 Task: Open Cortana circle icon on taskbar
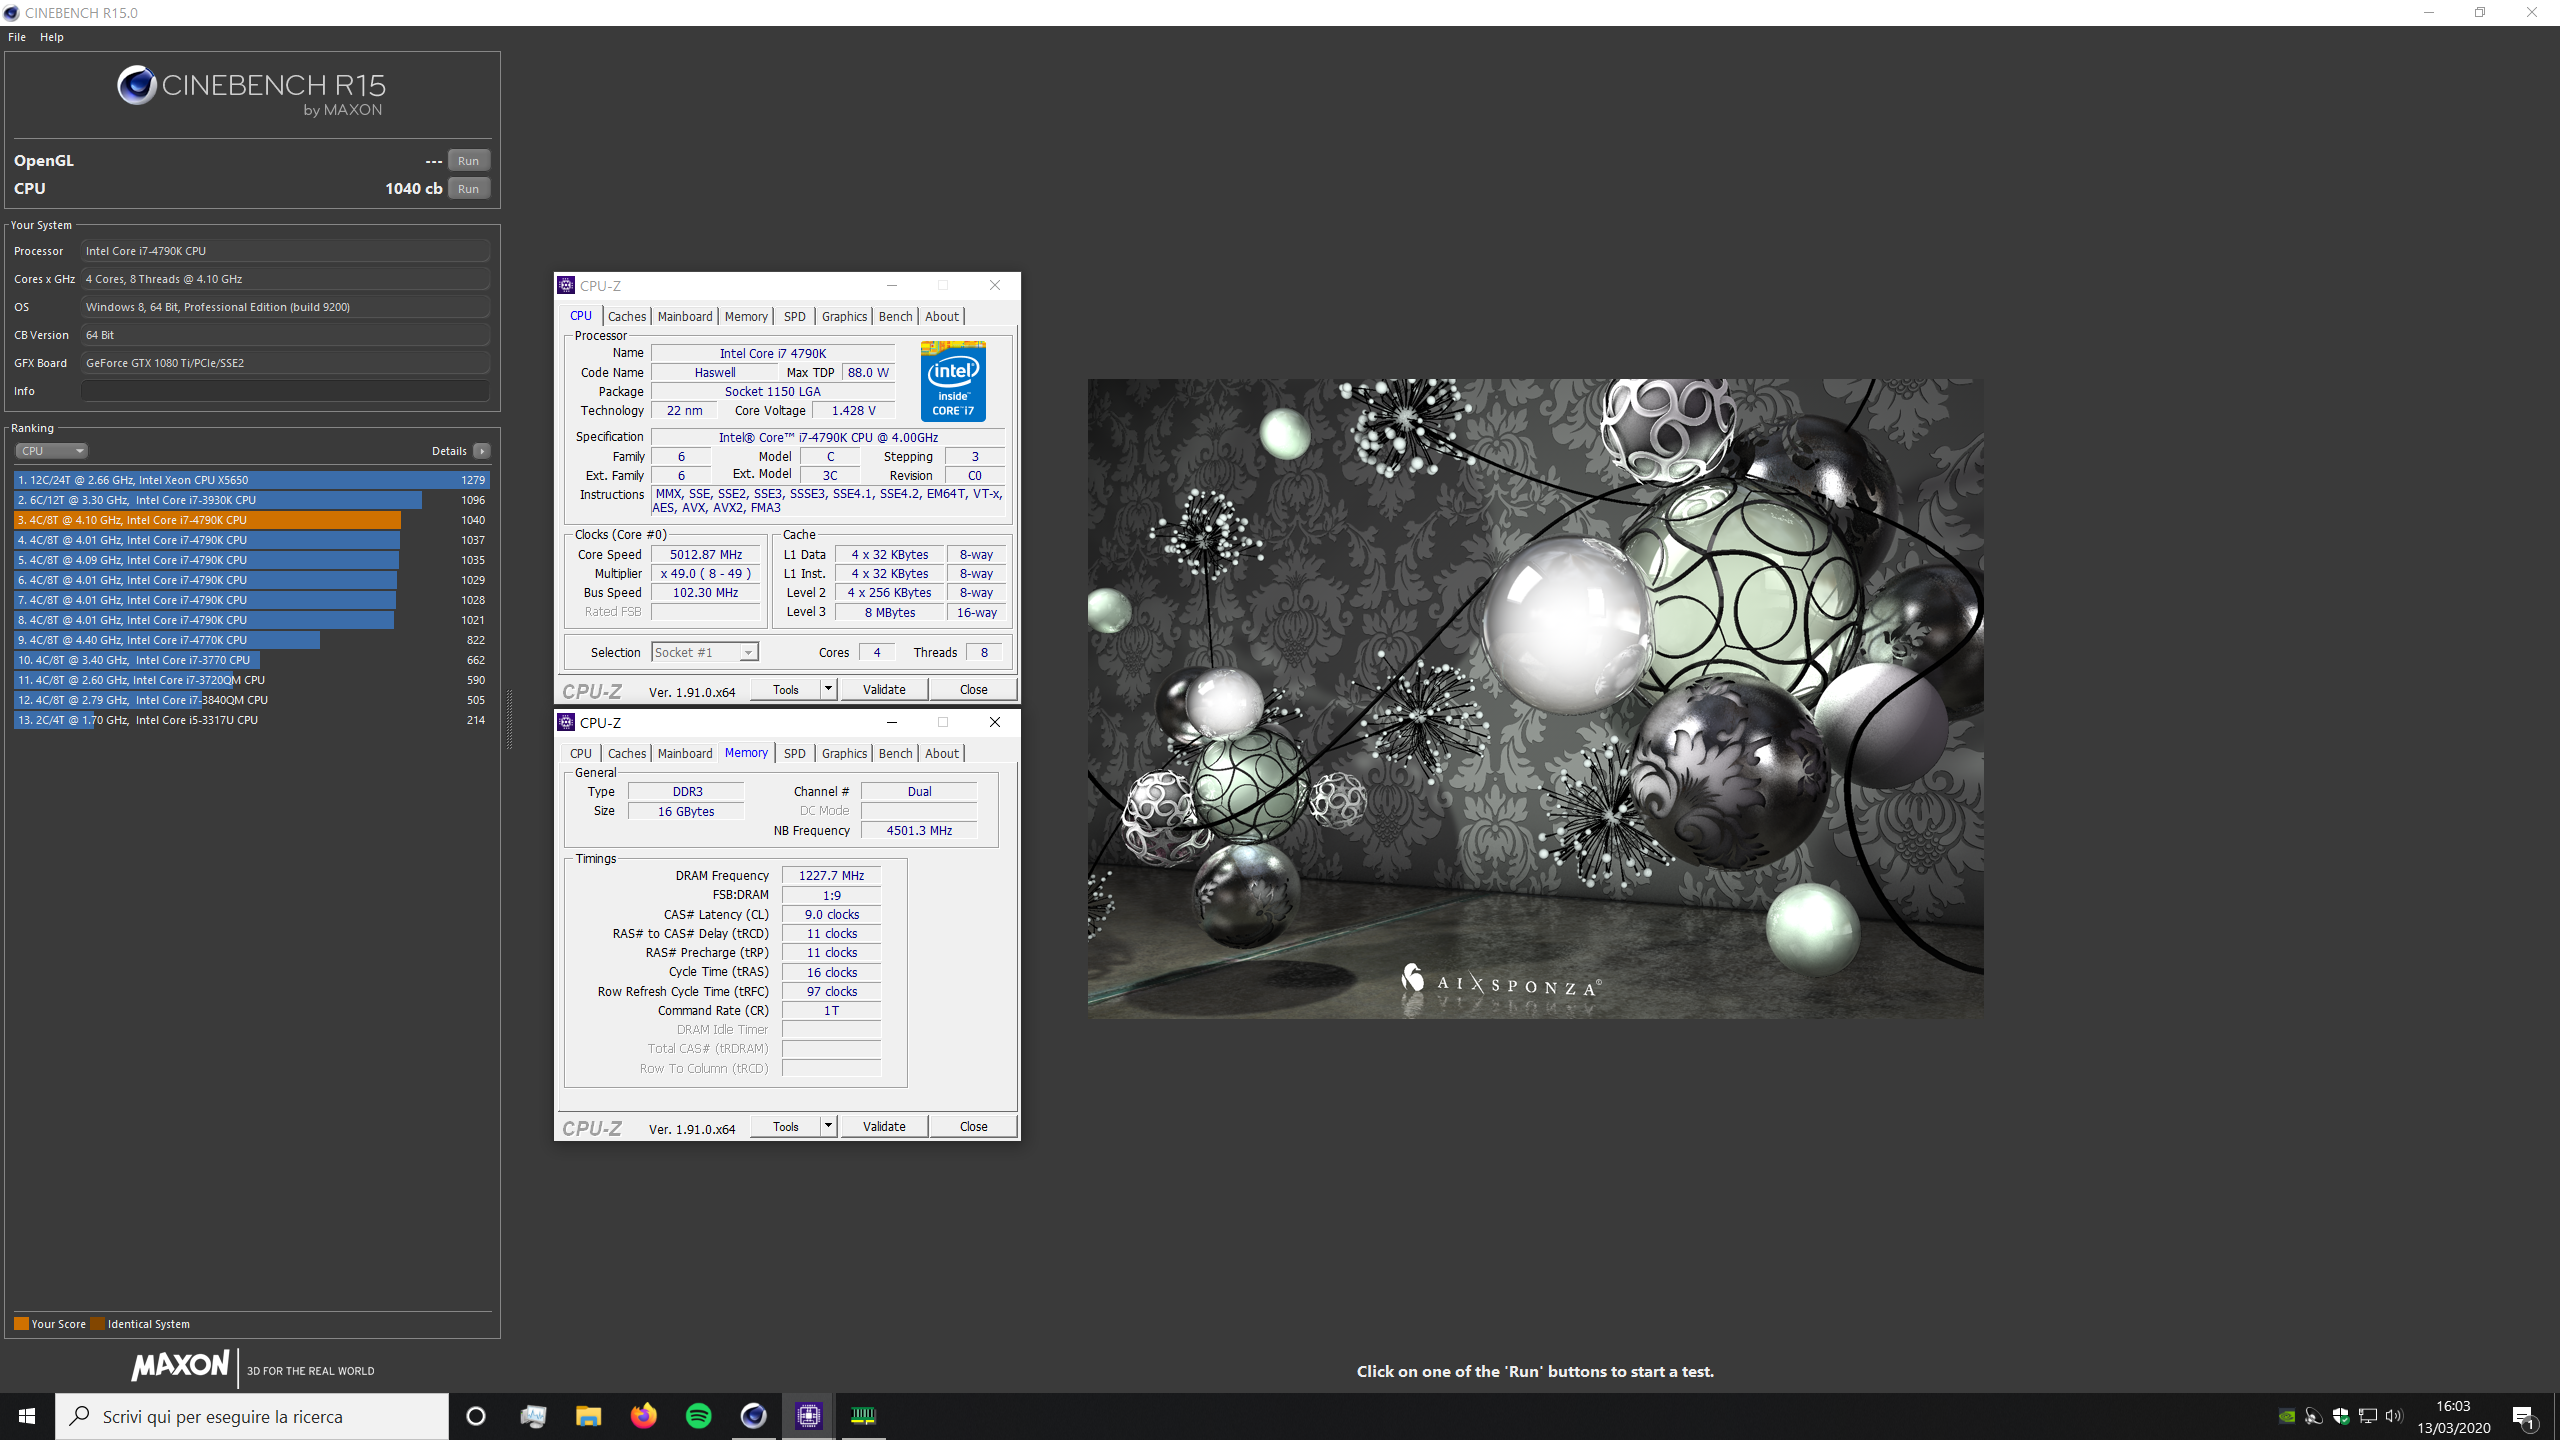(476, 1416)
